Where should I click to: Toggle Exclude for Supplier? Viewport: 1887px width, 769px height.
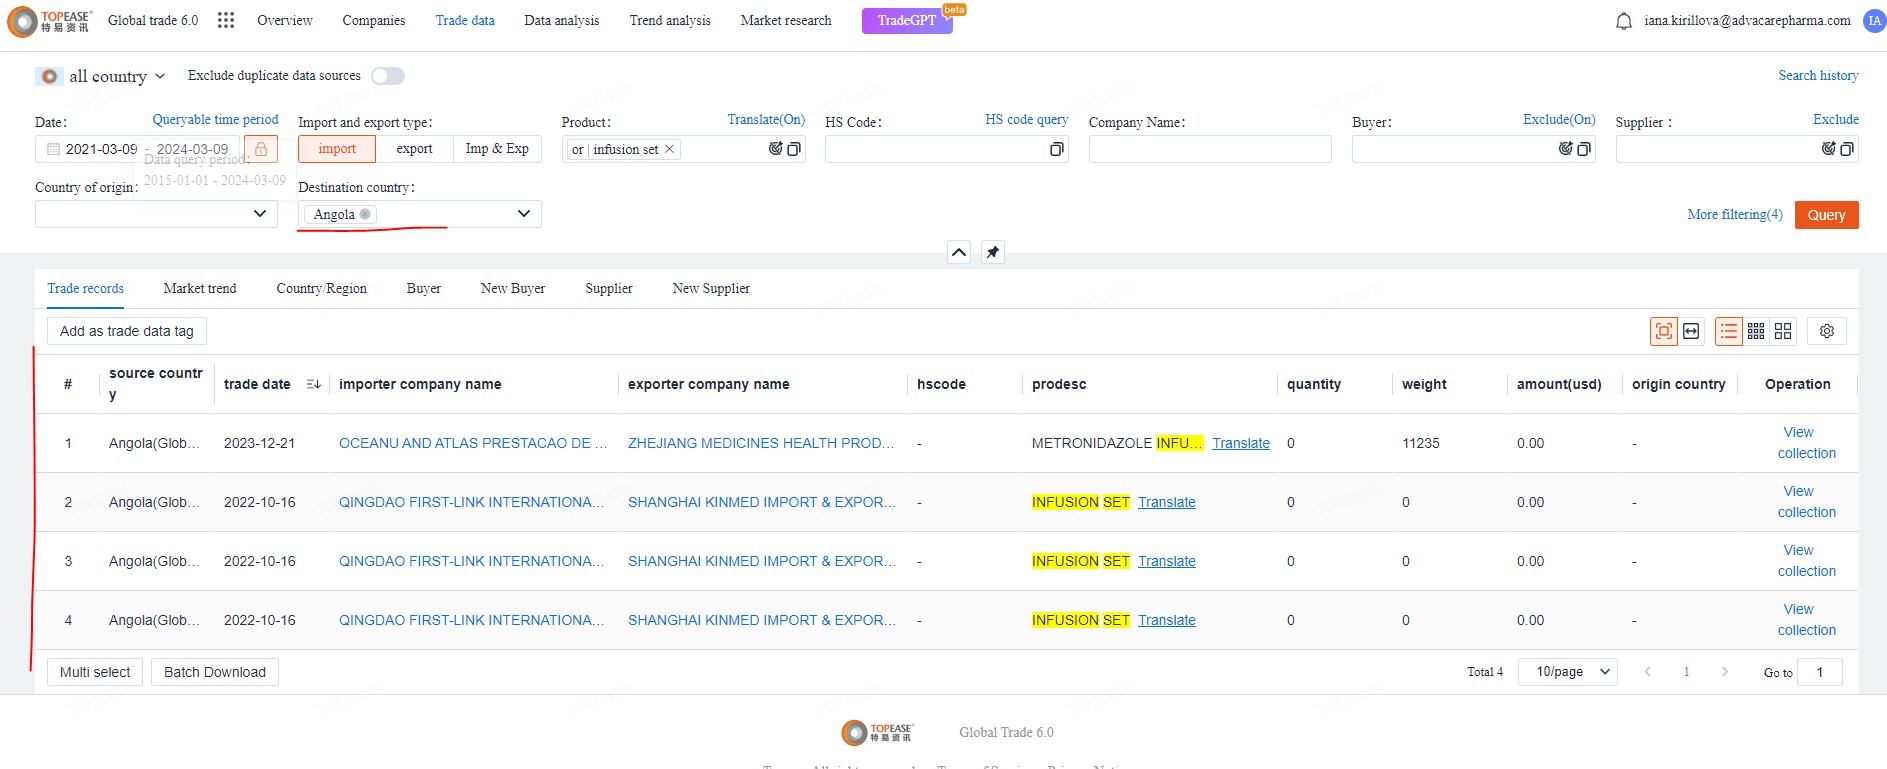1836,119
